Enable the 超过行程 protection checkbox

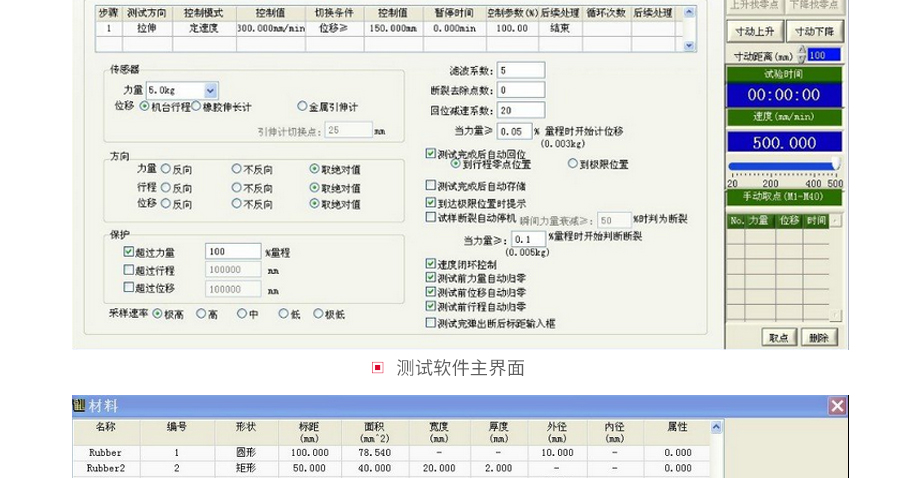[x=128, y=270]
